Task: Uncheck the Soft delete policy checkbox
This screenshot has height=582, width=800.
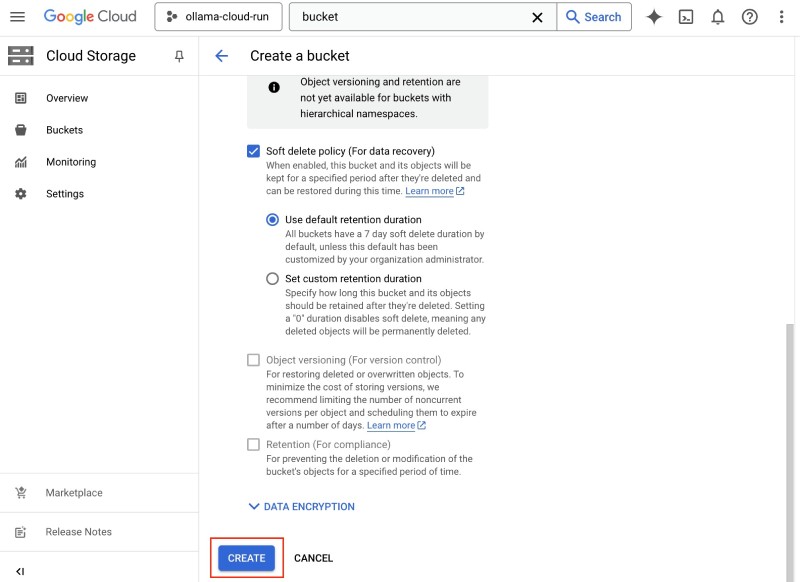Action: click(x=253, y=151)
